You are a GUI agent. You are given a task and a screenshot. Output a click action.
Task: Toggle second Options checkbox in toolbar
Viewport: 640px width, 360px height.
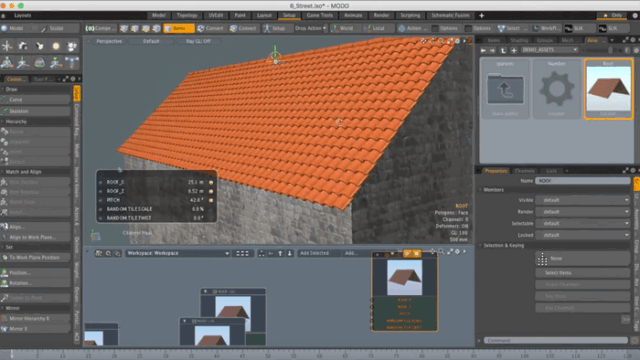[x=469, y=28]
